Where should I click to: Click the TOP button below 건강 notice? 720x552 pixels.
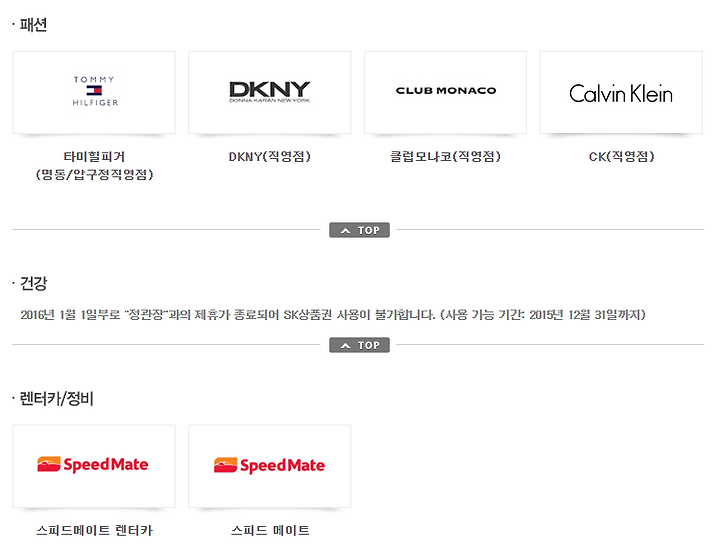point(360,345)
